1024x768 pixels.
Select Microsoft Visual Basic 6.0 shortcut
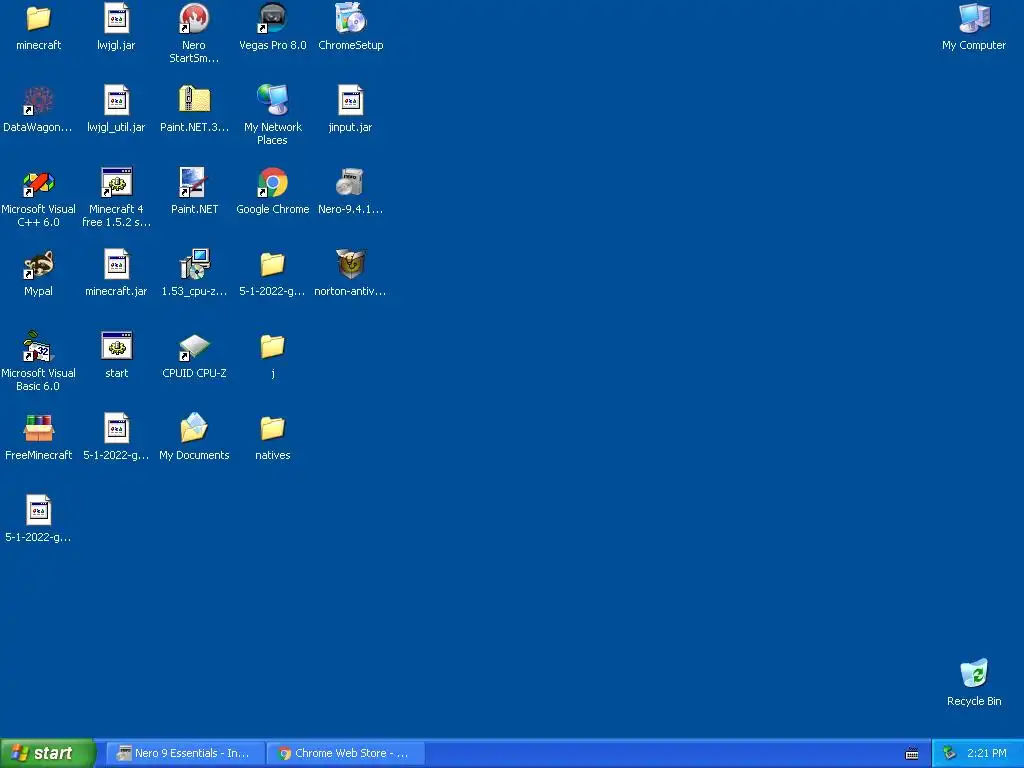point(39,347)
